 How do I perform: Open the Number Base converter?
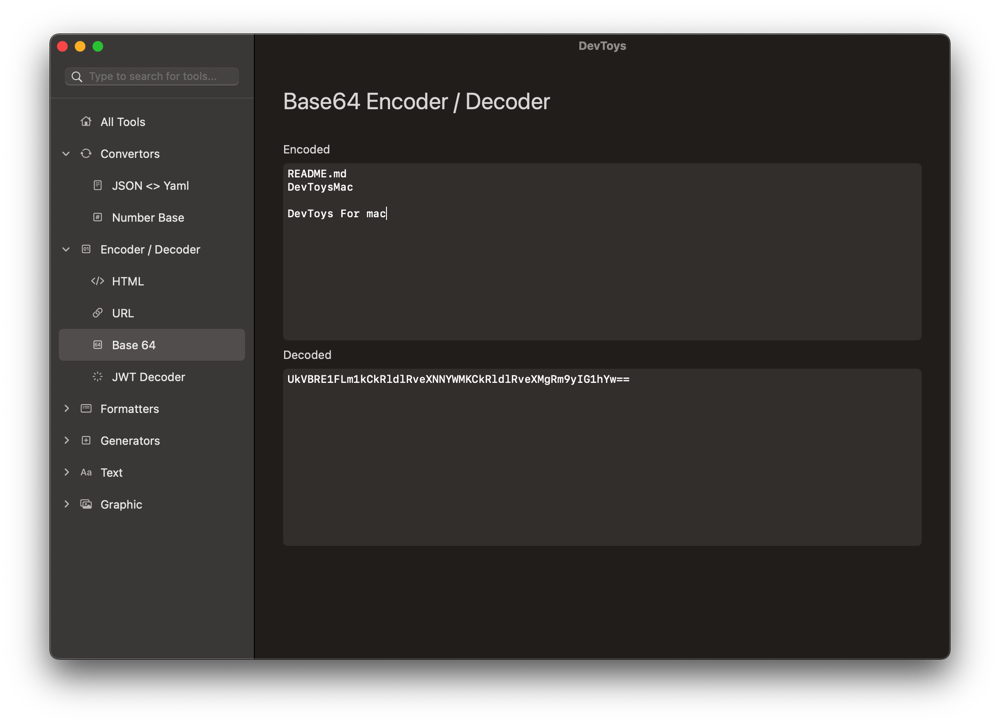point(148,217)
